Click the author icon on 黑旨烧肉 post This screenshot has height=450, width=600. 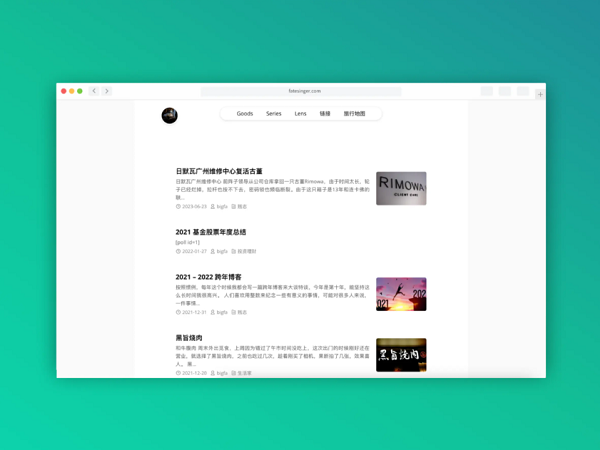click(x=213, y=373)
